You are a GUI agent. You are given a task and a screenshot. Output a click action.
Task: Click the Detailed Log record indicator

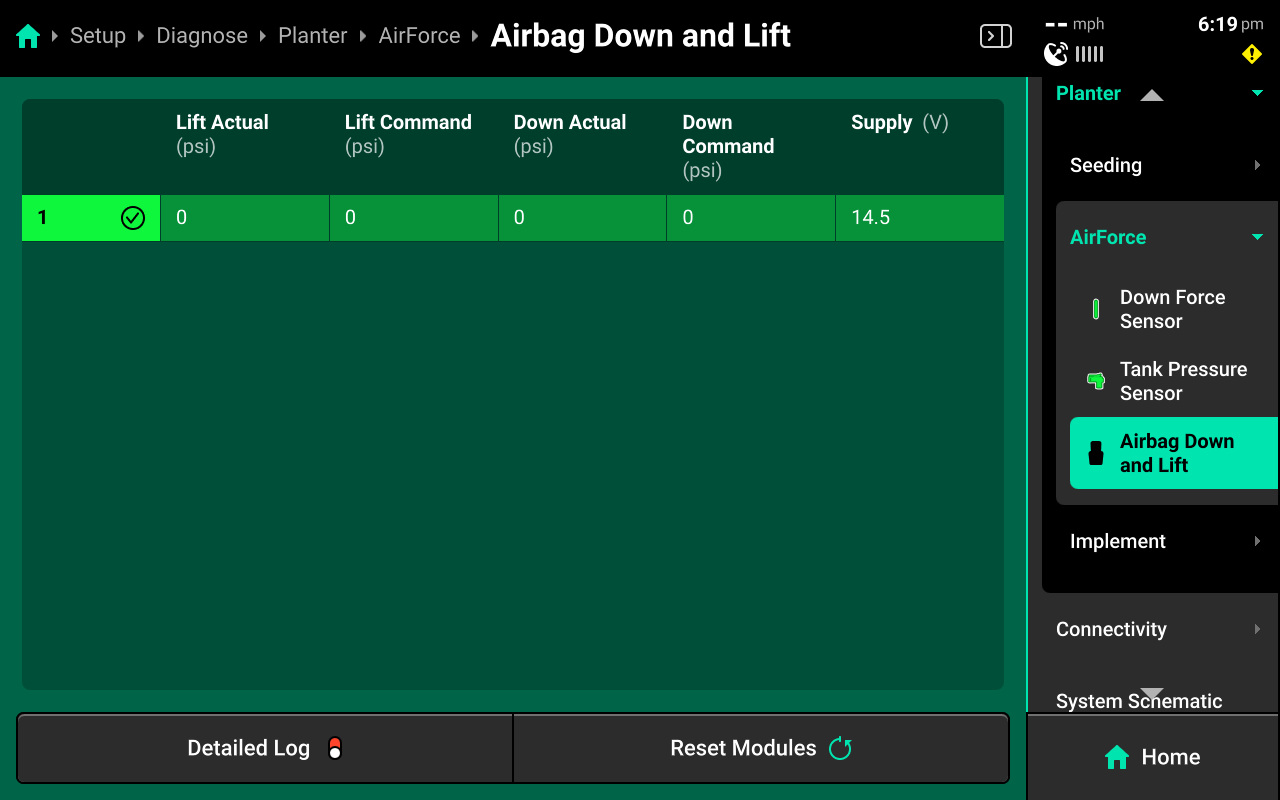(335, 748)
